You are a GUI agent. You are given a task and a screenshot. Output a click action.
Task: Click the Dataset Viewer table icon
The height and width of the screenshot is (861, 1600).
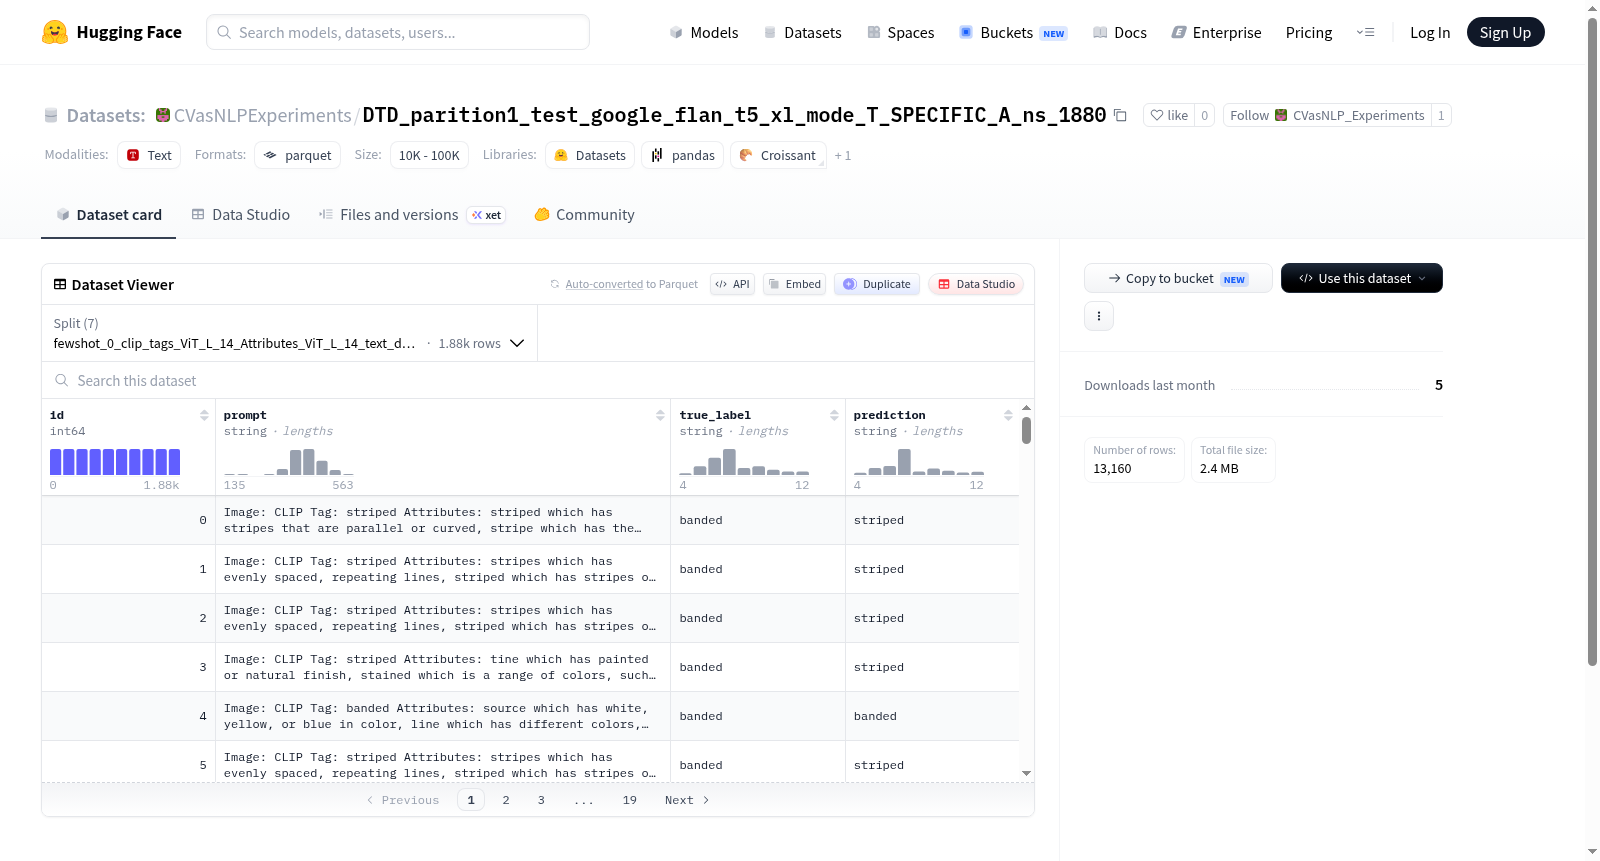pyautogui.click(x=60, y=285)
